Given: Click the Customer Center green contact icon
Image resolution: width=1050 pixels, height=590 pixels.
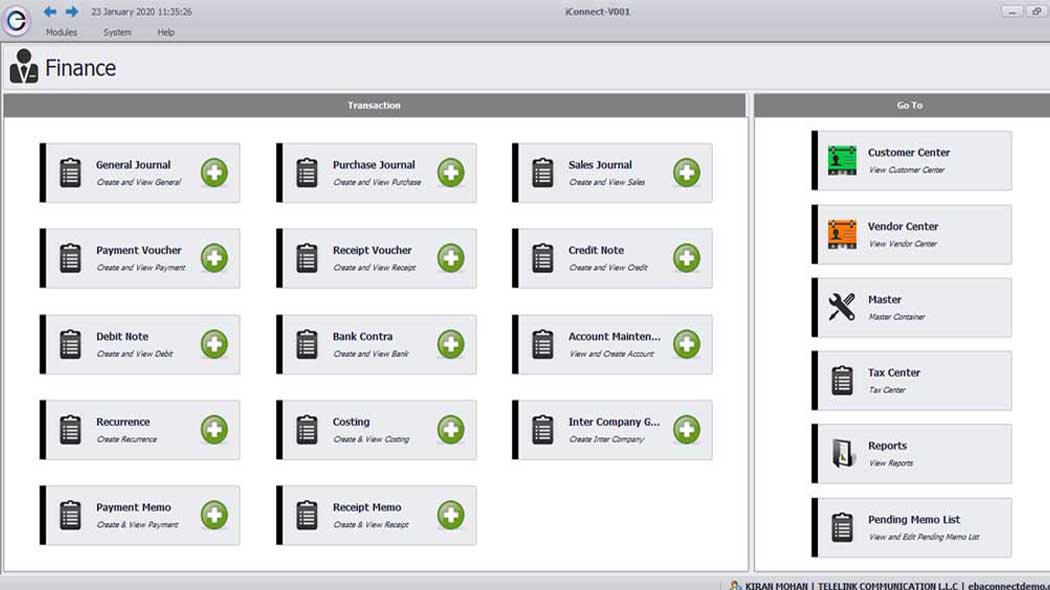Looking at the screenshot, I should pyautogui.click(x=842, y=161).
